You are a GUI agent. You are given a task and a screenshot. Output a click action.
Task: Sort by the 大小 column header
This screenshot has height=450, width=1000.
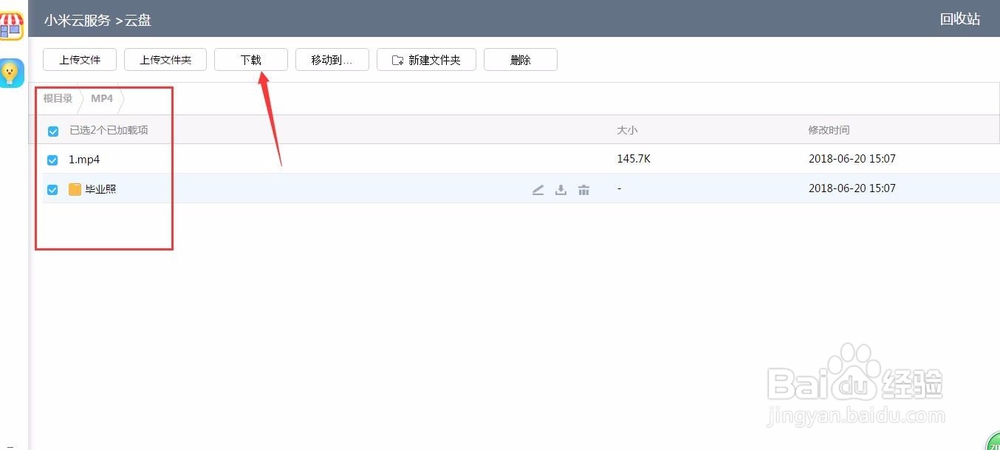click(627, 130)
